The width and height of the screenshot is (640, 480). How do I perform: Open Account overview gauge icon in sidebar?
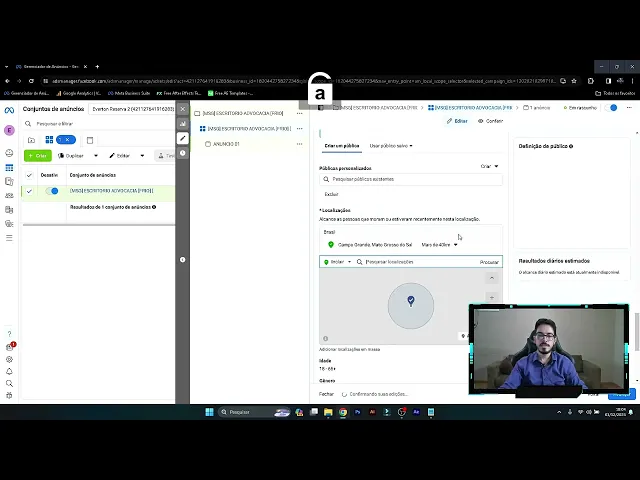point(9,153)
